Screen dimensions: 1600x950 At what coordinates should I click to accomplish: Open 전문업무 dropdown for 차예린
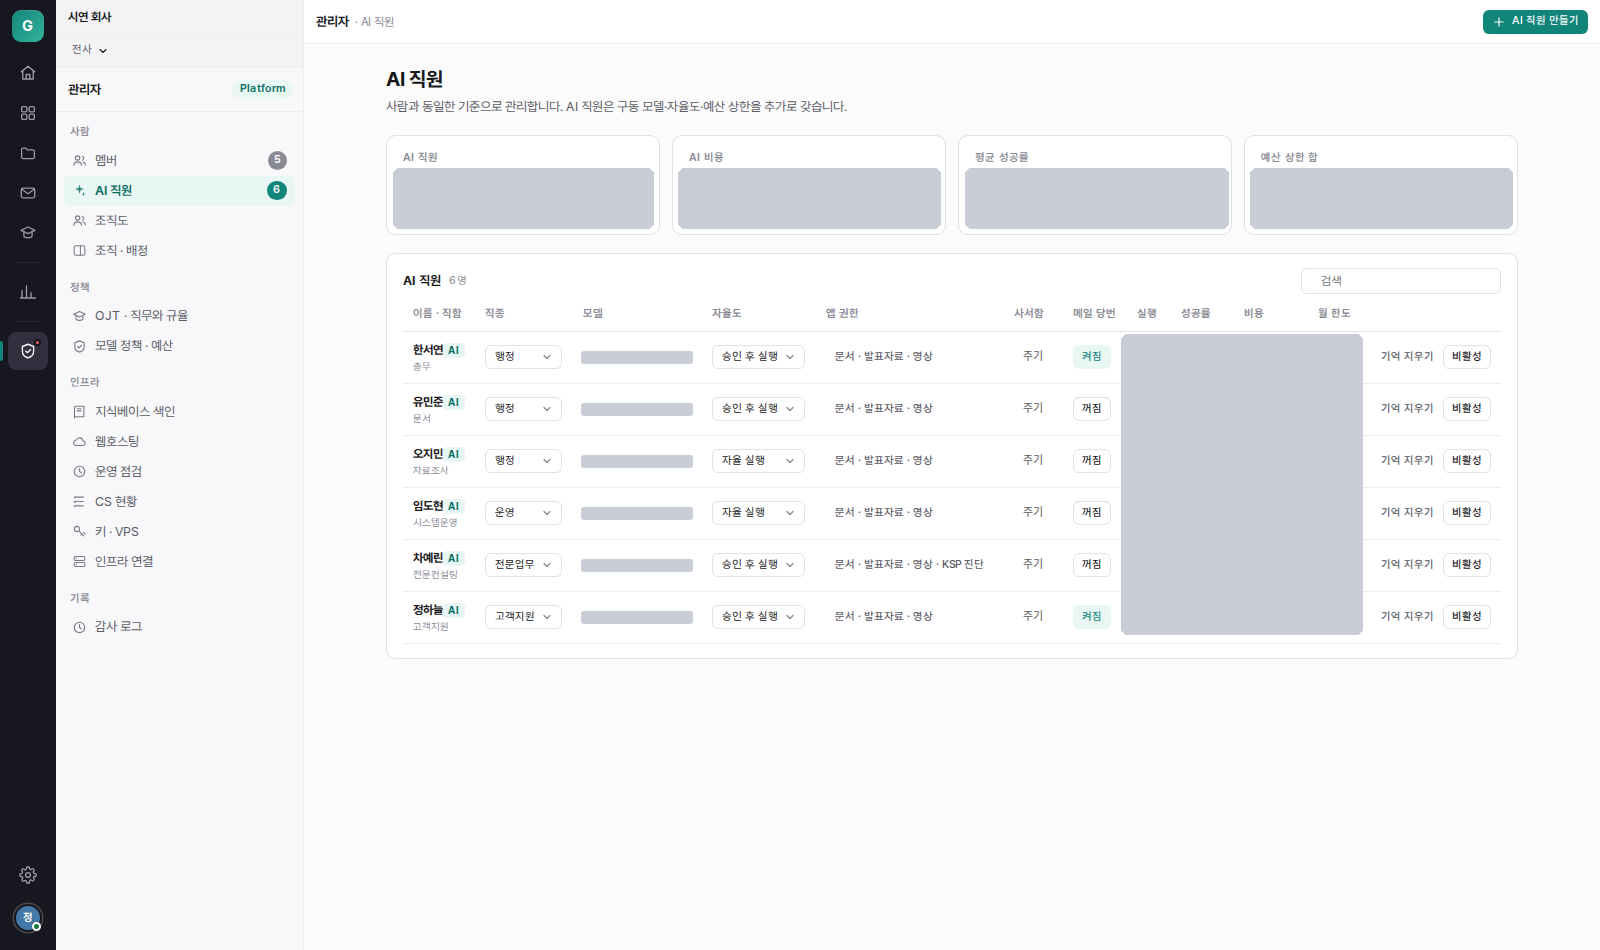pyautogui.click(x=523, y=564)
